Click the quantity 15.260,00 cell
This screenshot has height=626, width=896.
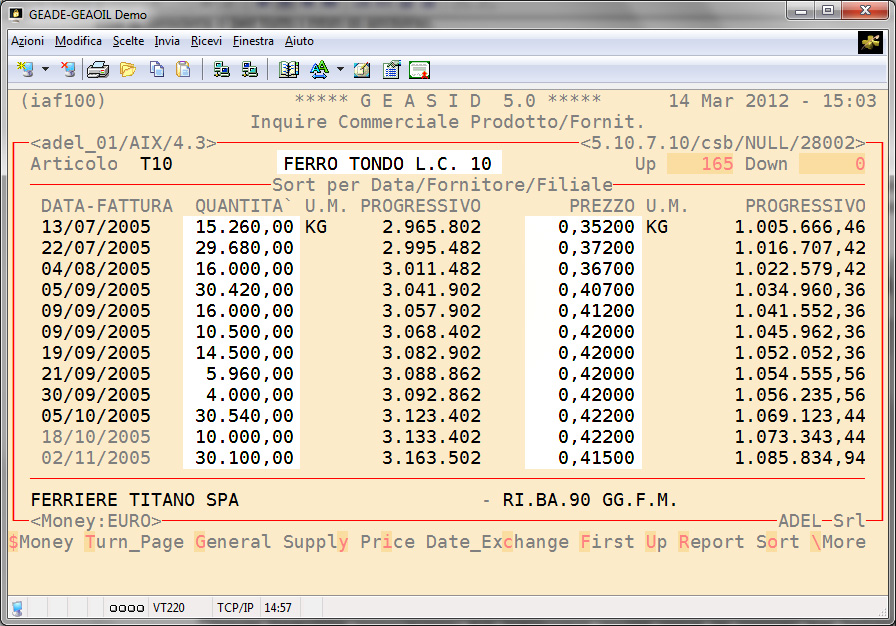point(241,227)
